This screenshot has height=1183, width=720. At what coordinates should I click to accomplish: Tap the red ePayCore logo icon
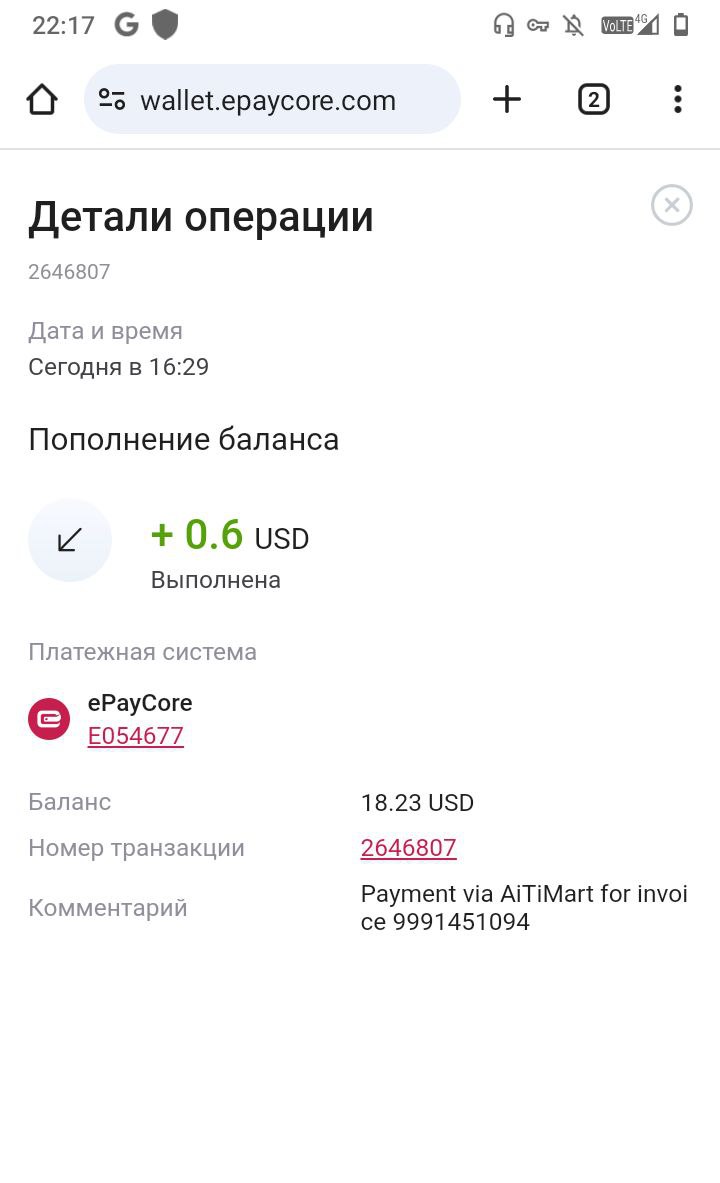click(49, 719)
